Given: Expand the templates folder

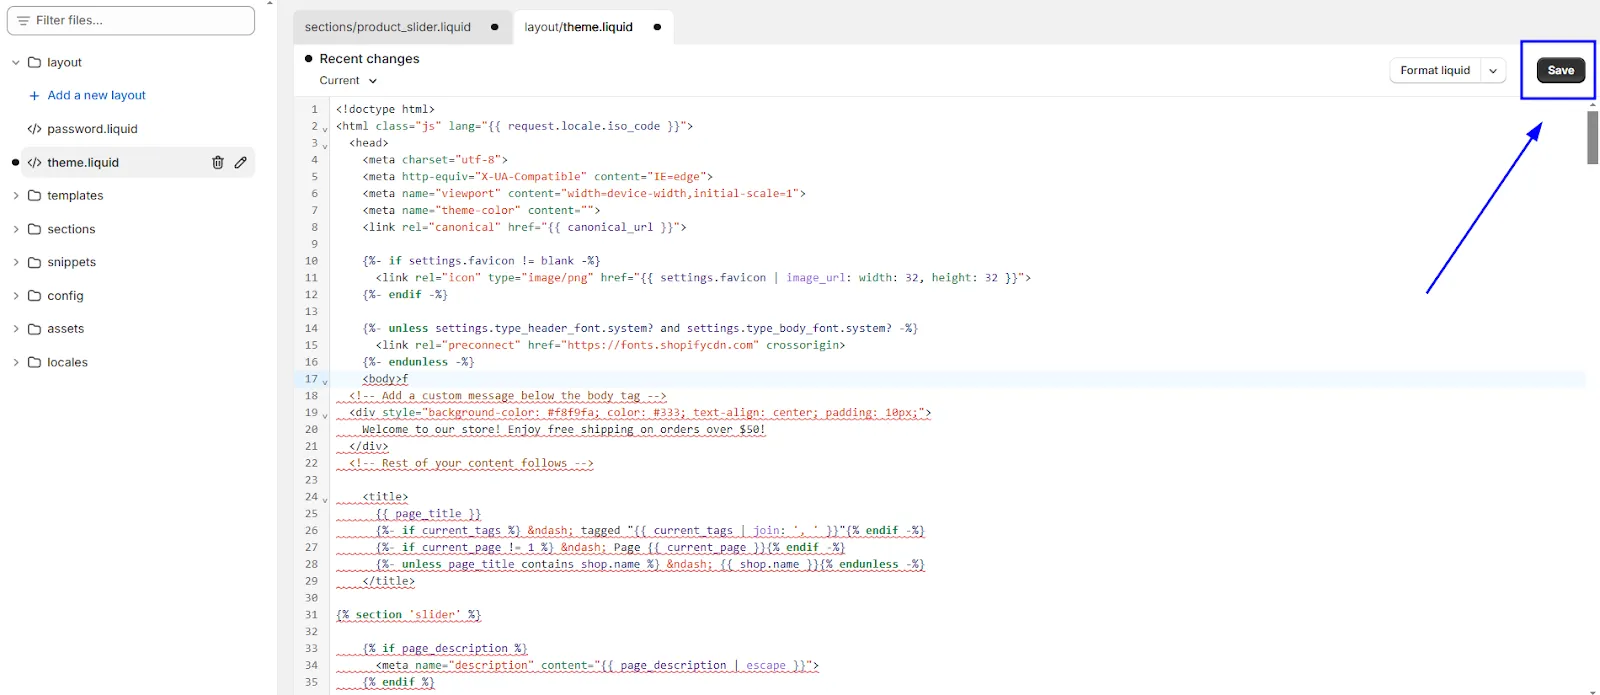Looking at the screenshot, I should (x=16, y=196).
